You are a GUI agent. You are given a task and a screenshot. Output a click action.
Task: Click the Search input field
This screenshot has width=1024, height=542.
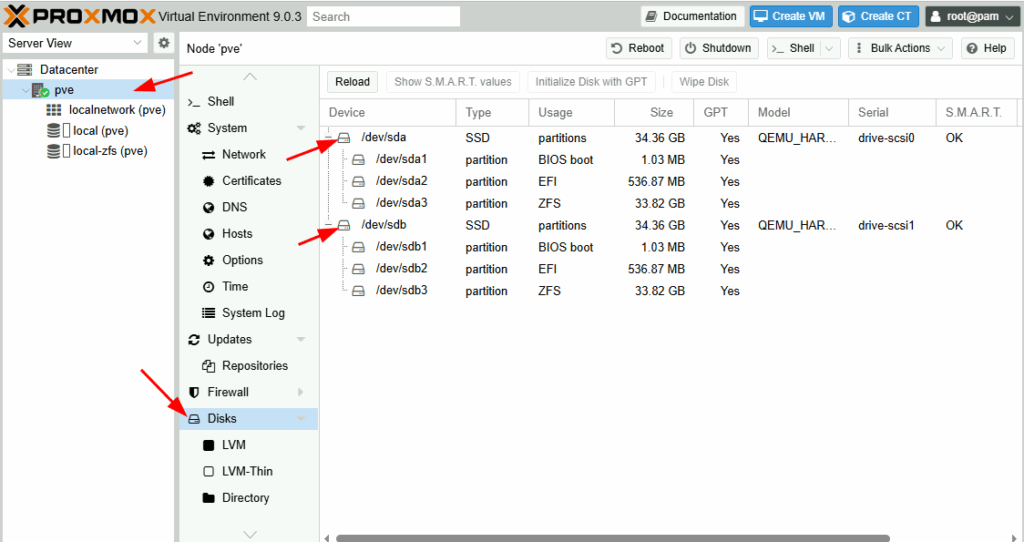click(x=383, y=17)
